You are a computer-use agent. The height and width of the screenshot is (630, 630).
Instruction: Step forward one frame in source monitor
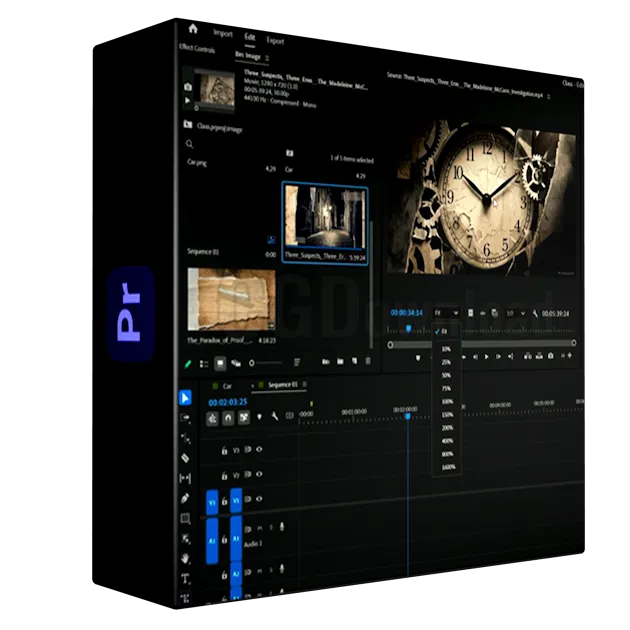(x=499, y=356)
